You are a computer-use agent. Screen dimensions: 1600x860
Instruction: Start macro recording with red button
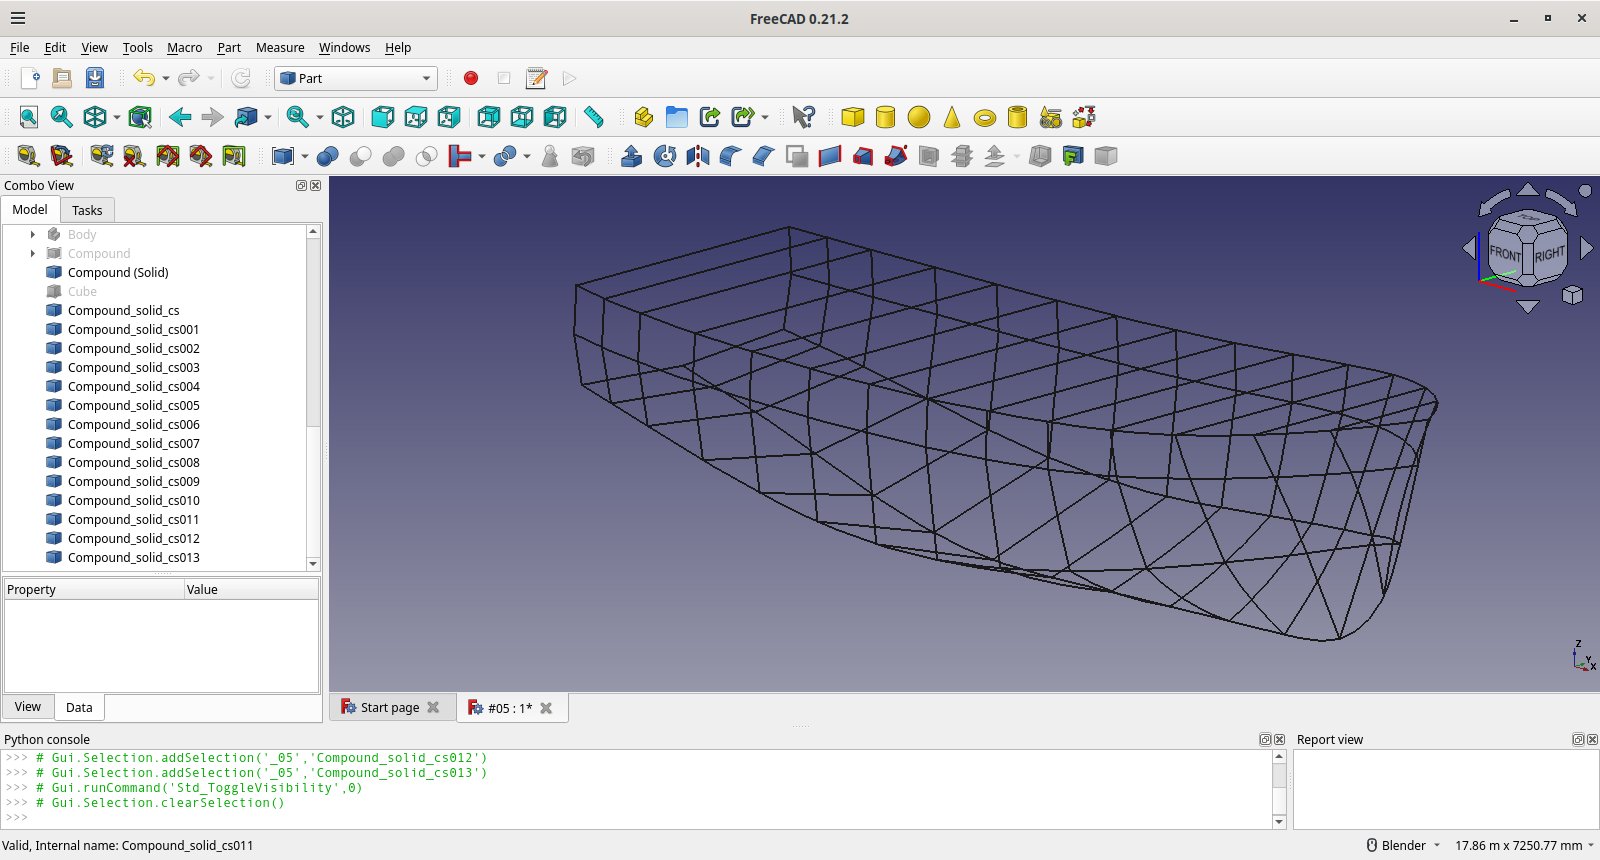point(471,78)
